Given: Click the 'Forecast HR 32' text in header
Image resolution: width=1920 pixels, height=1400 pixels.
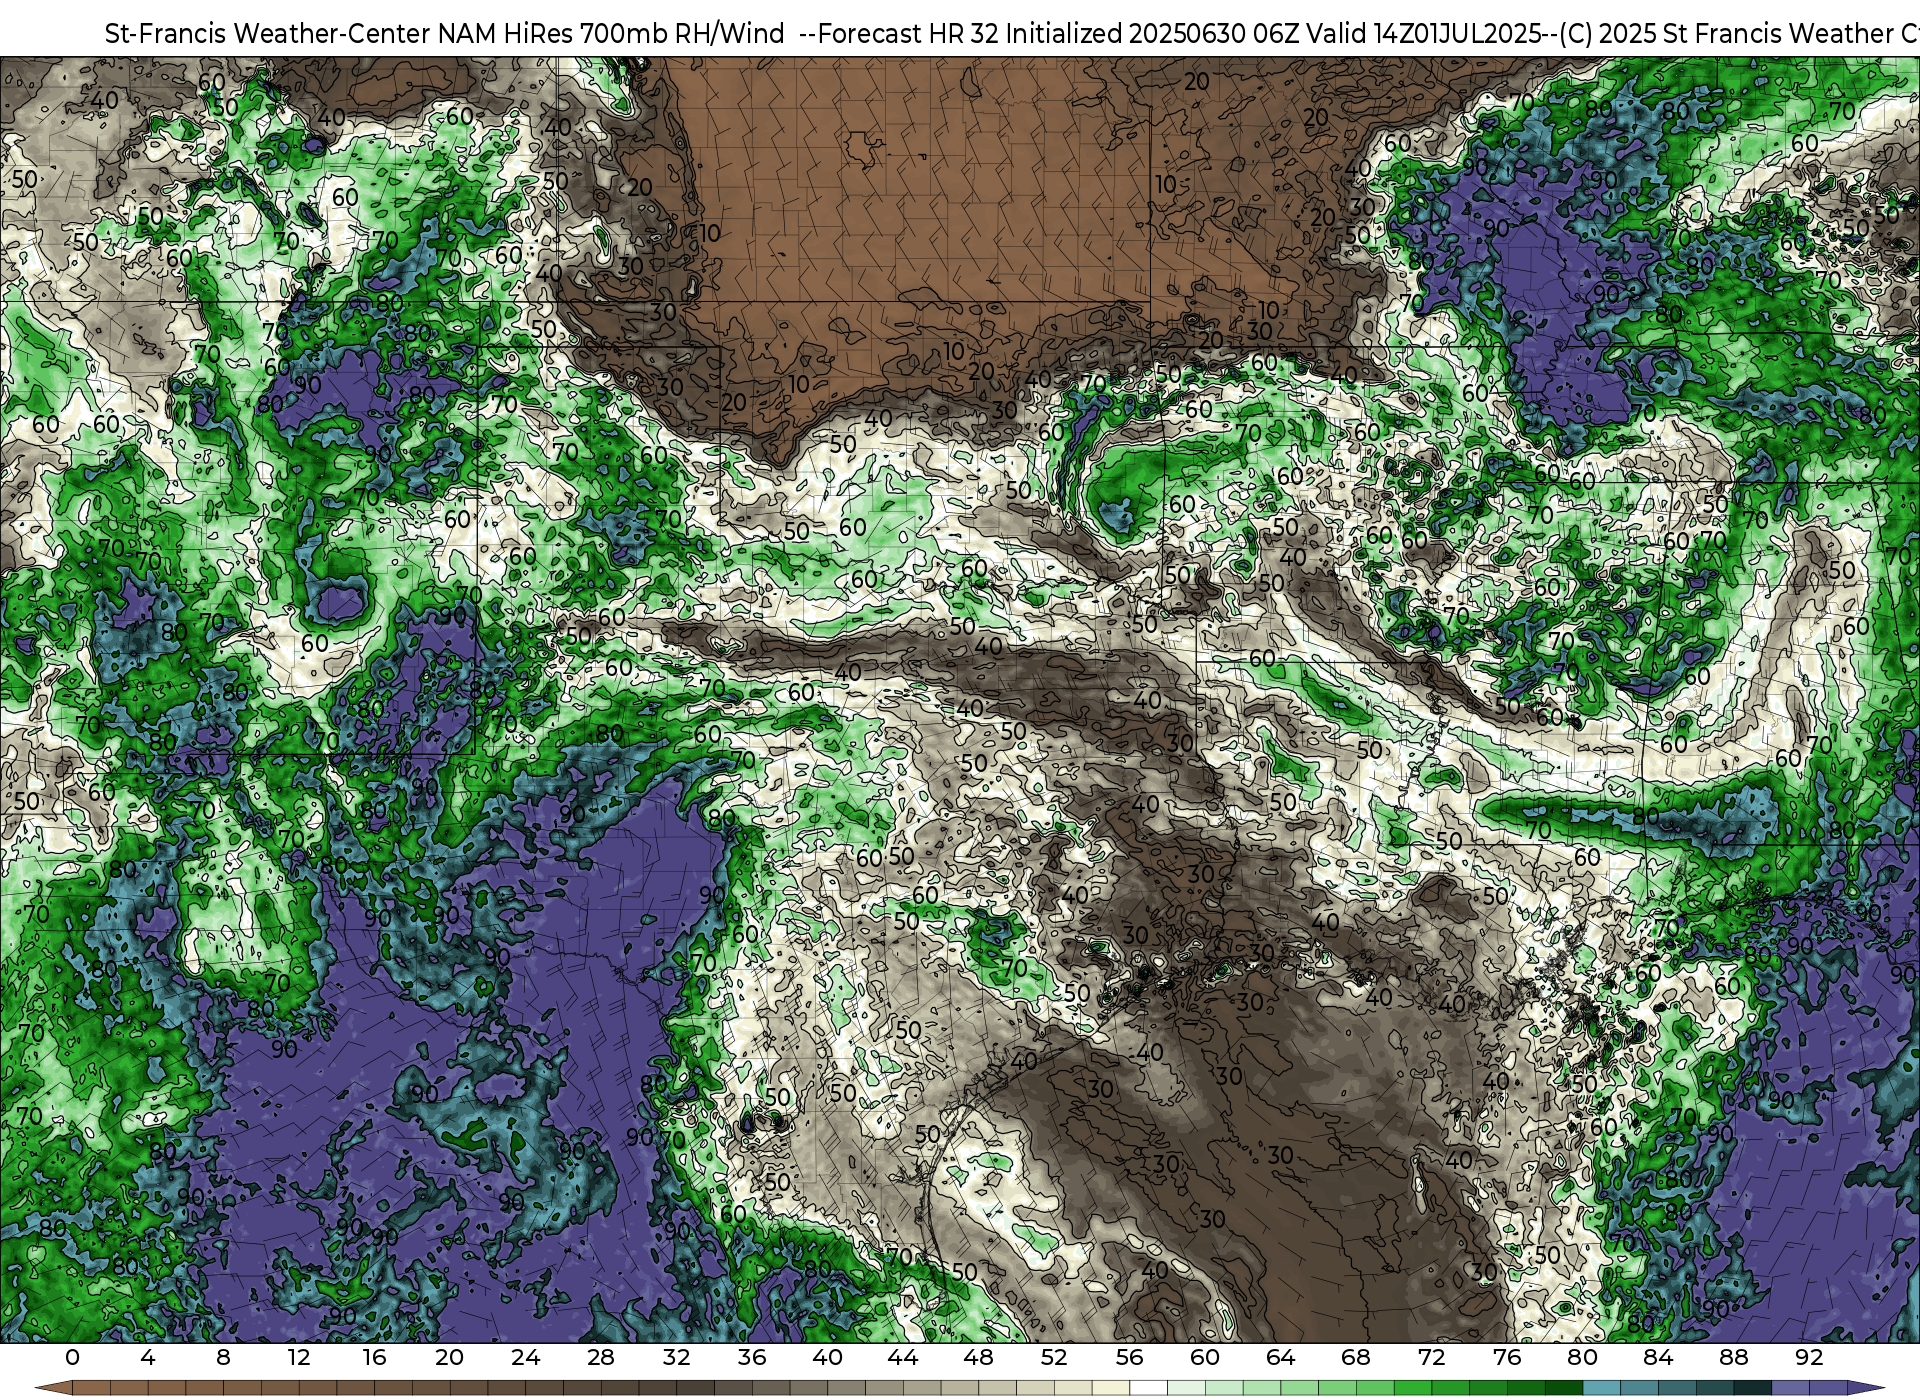Looking at the screenshot, I should pyautogui.click(x=910, y=33).
